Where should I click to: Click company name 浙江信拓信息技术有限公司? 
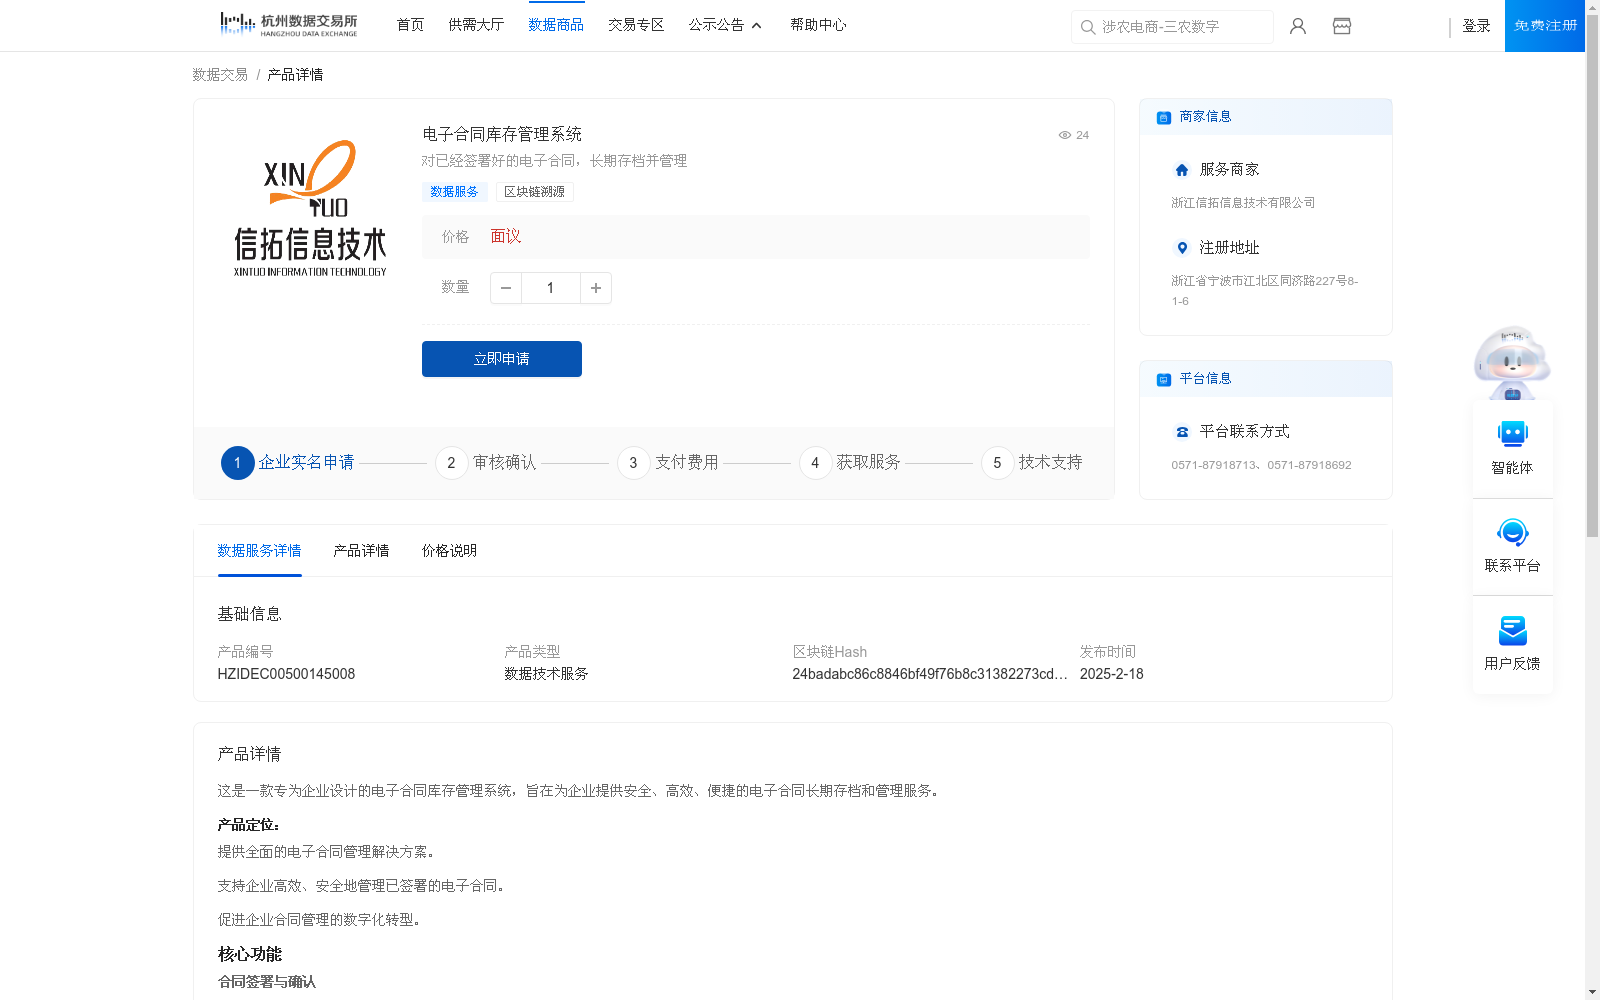point(1243,203)
